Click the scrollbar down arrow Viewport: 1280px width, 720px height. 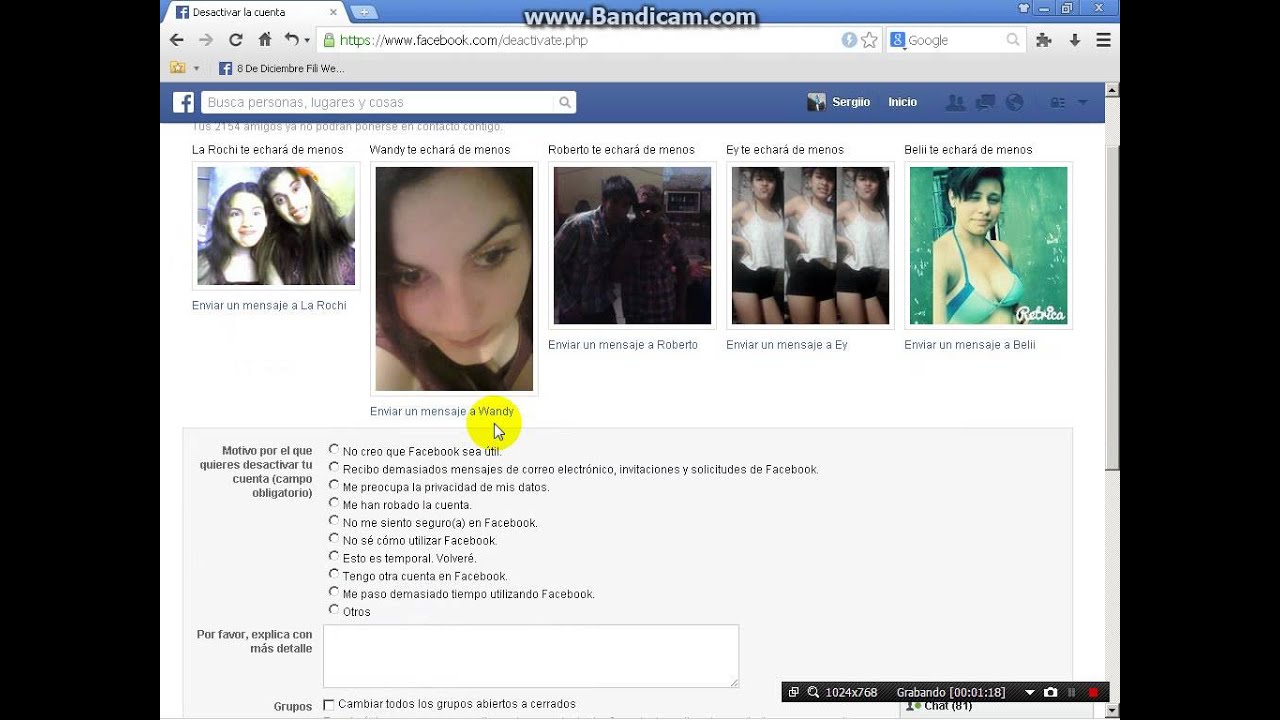click(x=1112, y=711)
